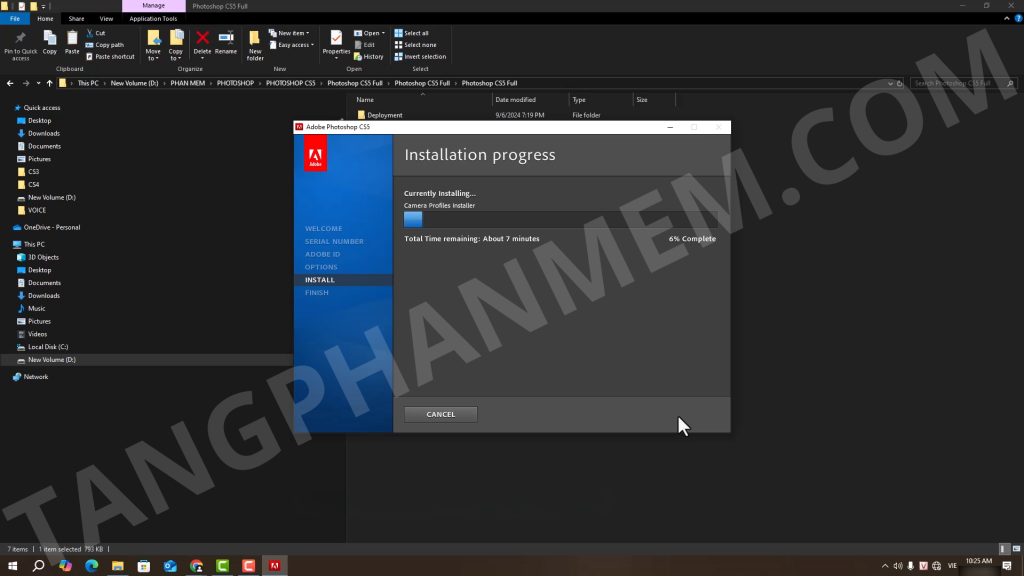Switch to the View ribbon tab
Viewport: 1024px width, 576px height.
click(106, 18)
